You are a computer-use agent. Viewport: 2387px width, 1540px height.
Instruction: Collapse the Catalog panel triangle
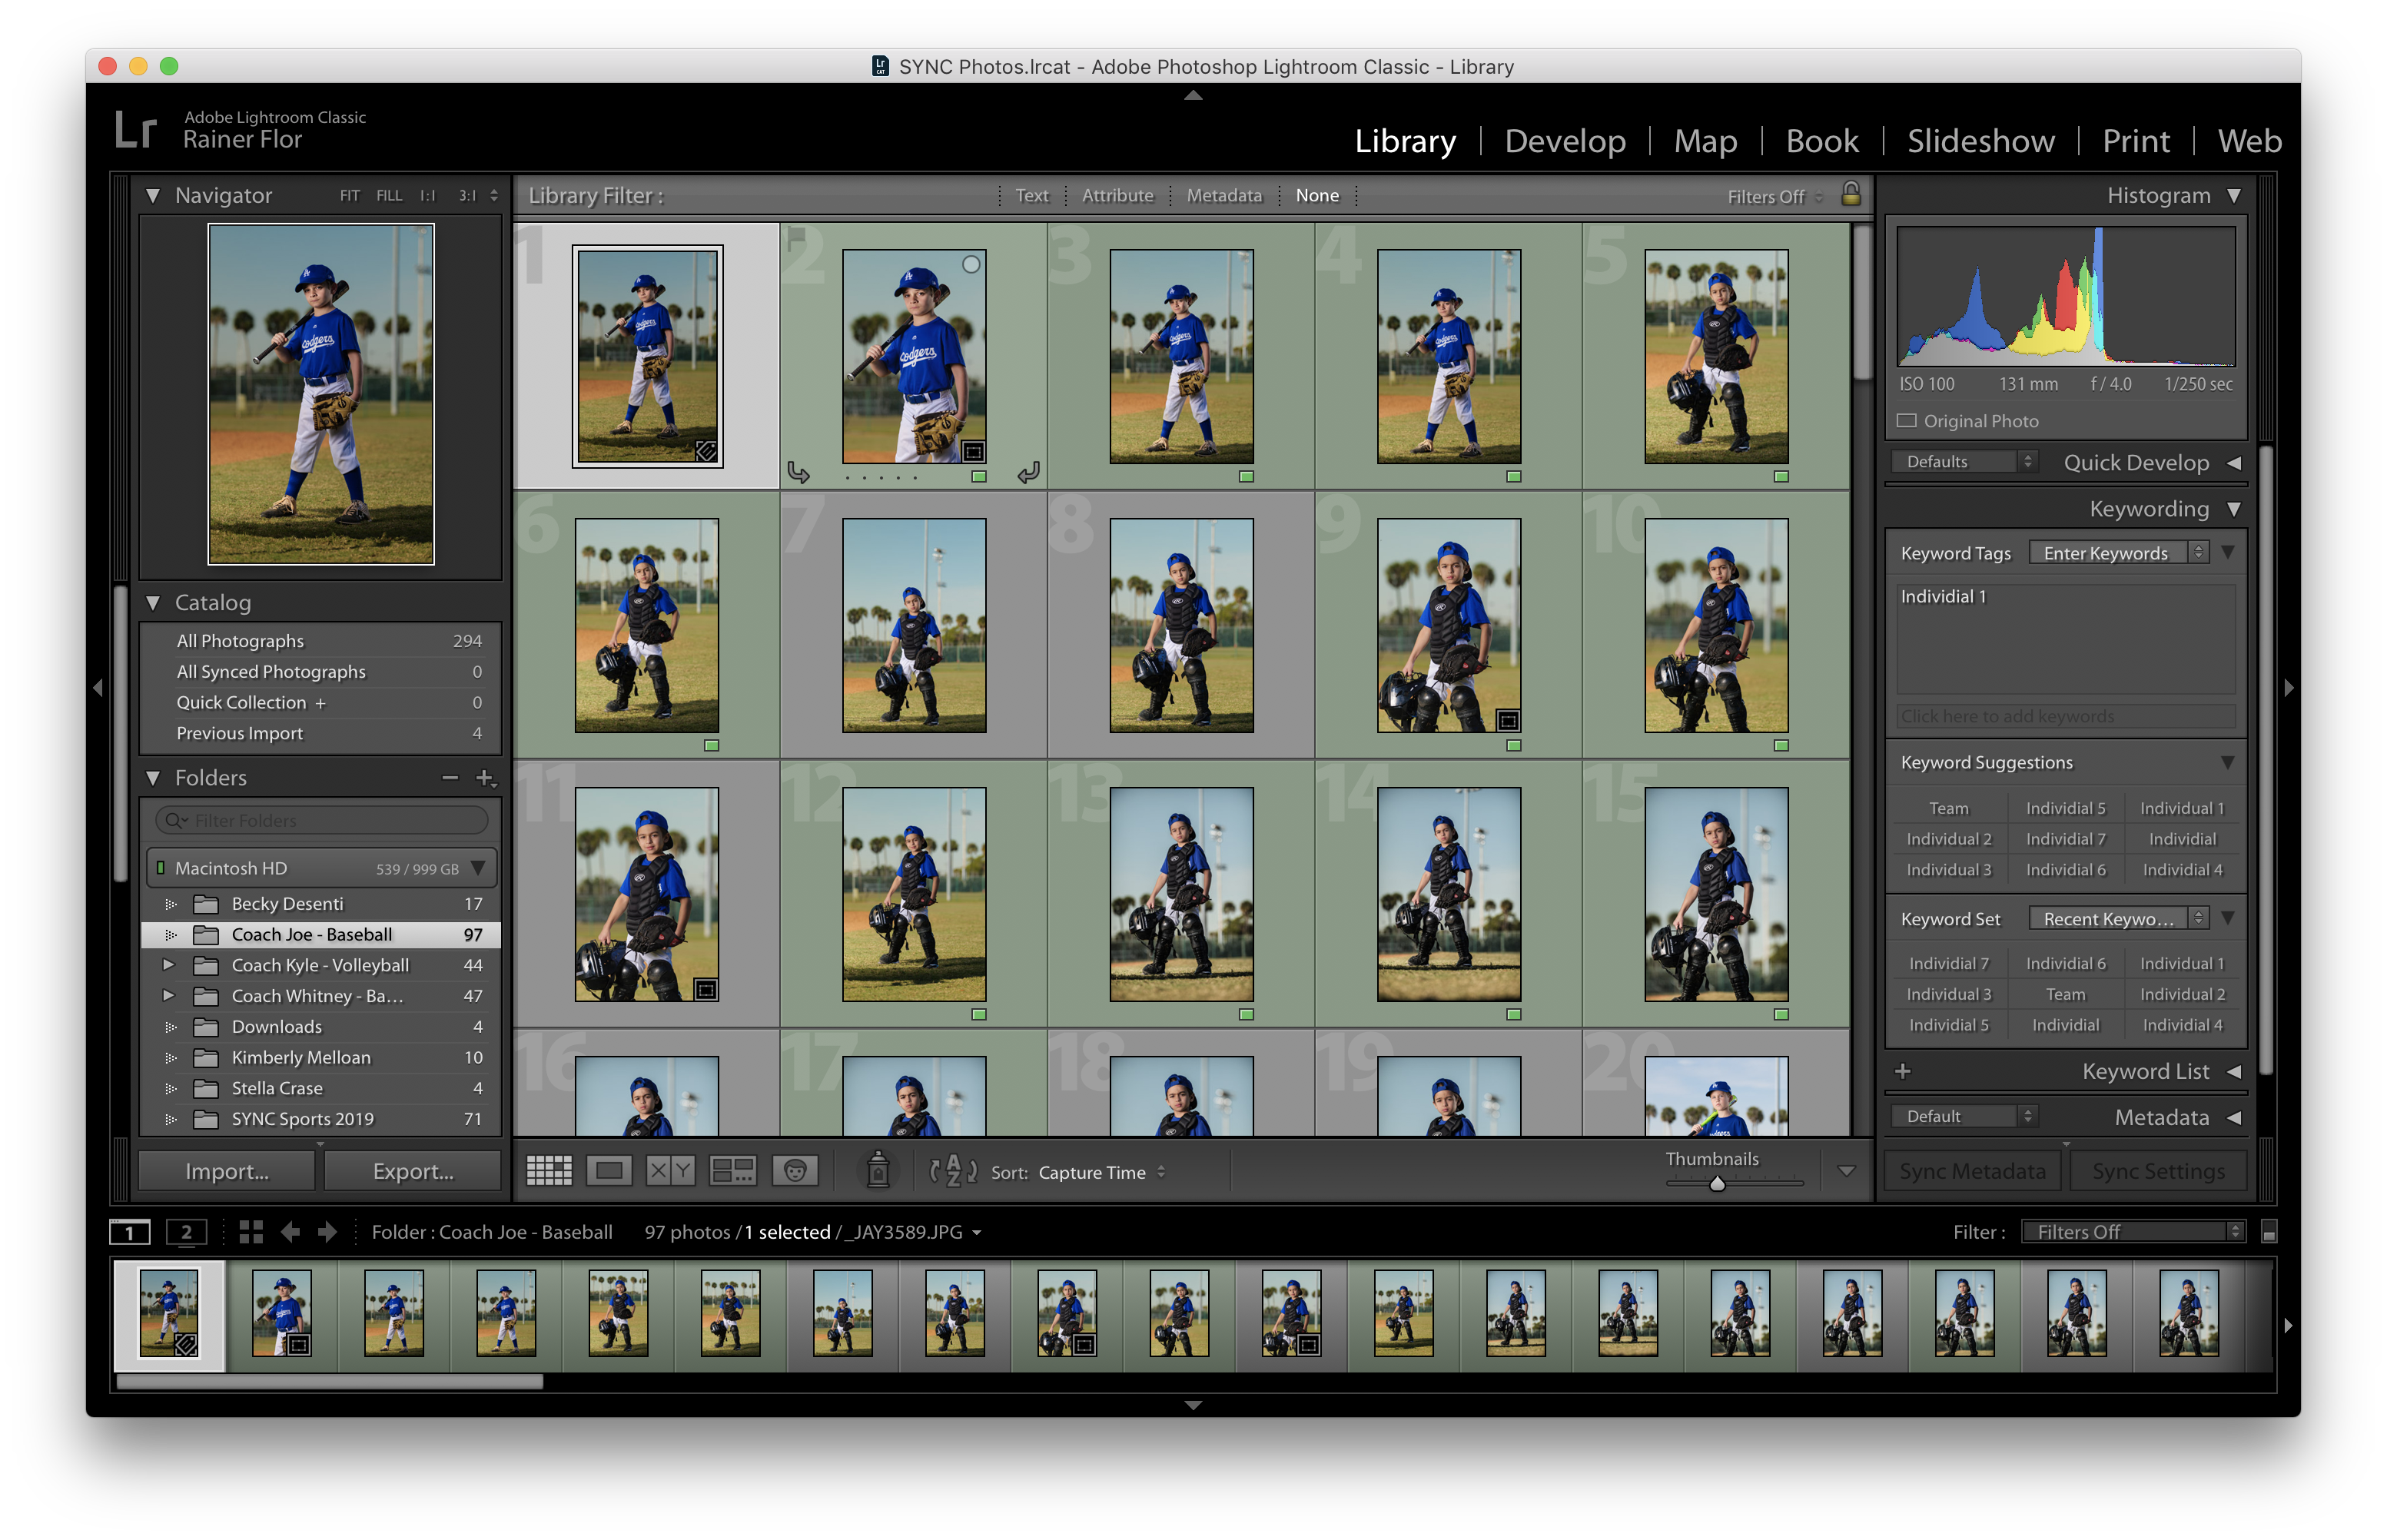pyautogui.click(x=153, y=602)
